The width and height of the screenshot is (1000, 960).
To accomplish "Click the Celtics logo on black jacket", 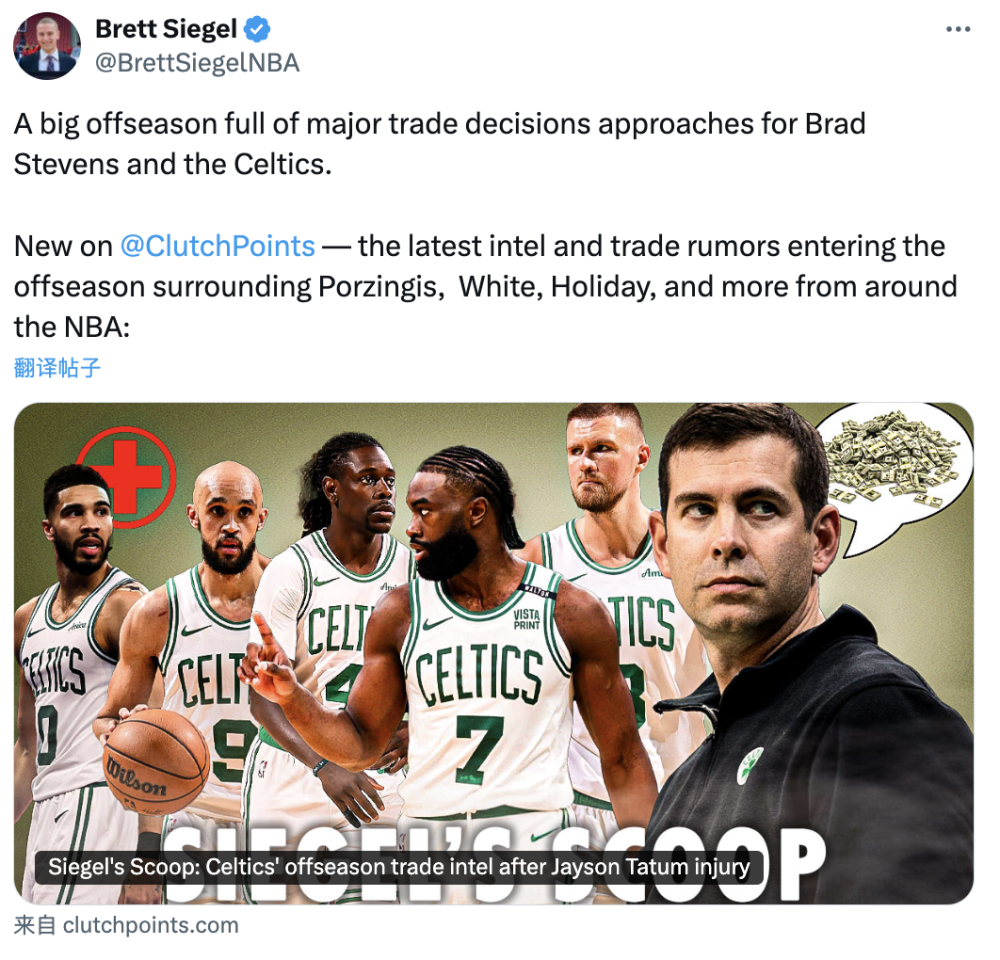I will (x=751, y=765).
